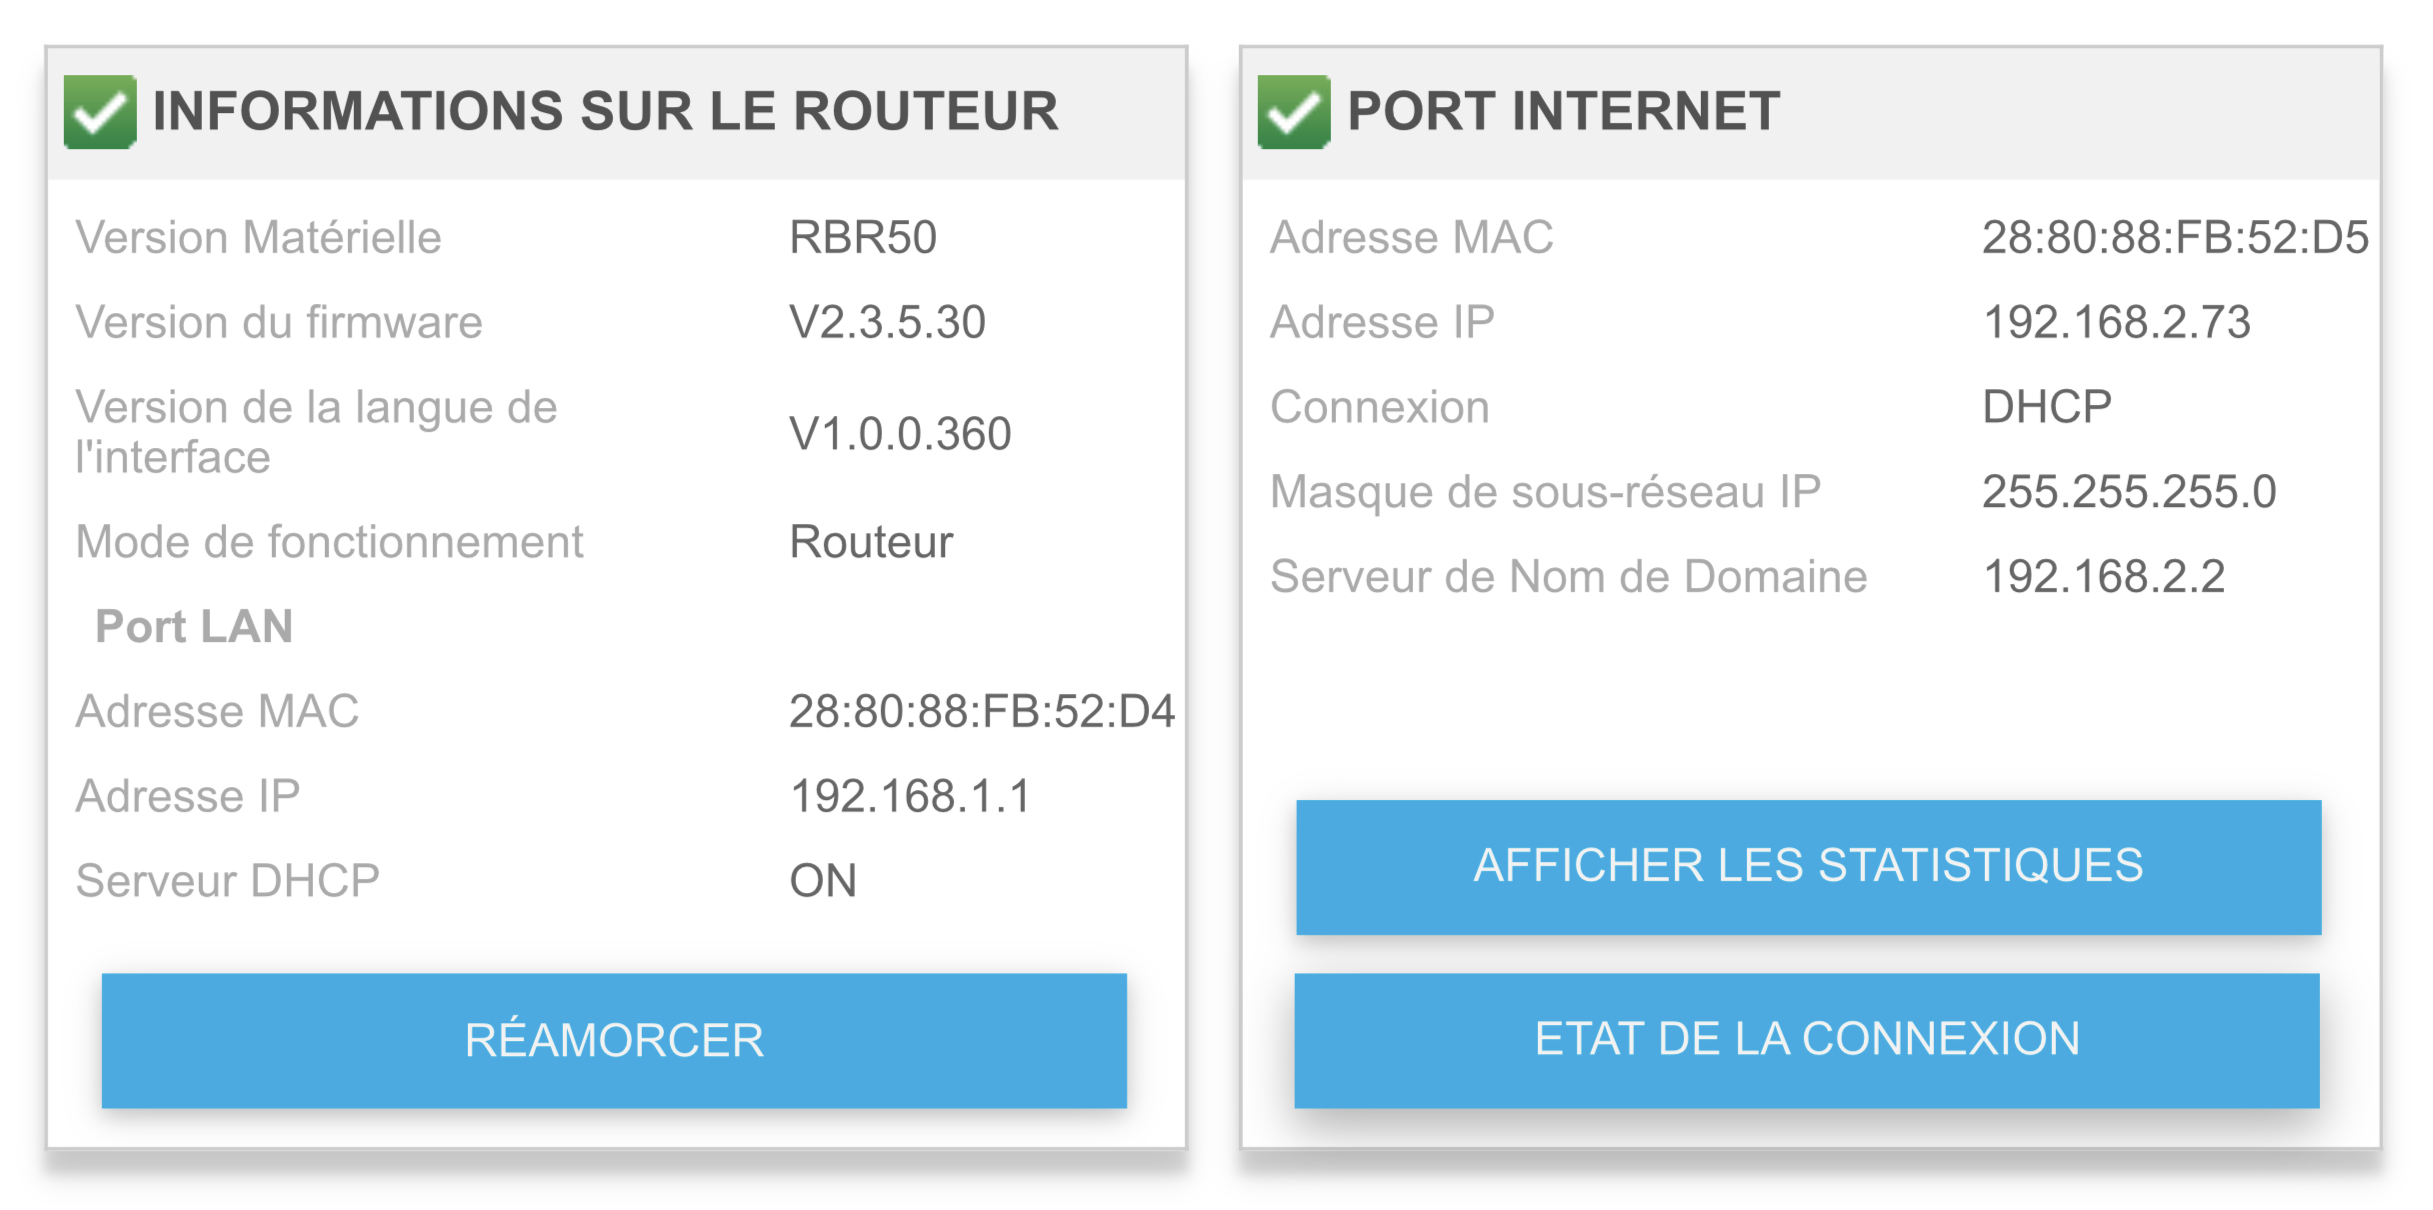The height and width of the screenshot is (1210, 2433).
Task: Click the DNS server value 192.168.2.2
Action: click(2103, 577)
